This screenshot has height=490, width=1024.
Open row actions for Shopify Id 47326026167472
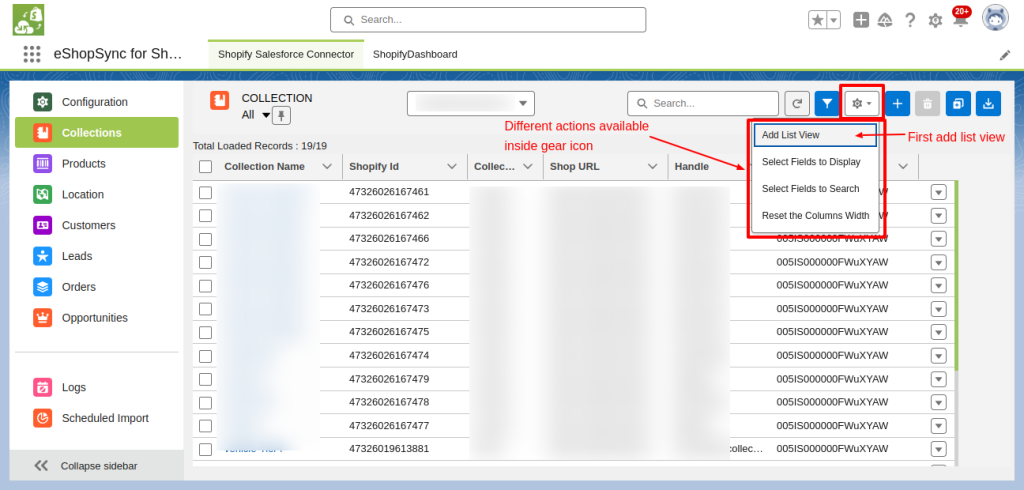pyautogui.click(x=938, y=262)
